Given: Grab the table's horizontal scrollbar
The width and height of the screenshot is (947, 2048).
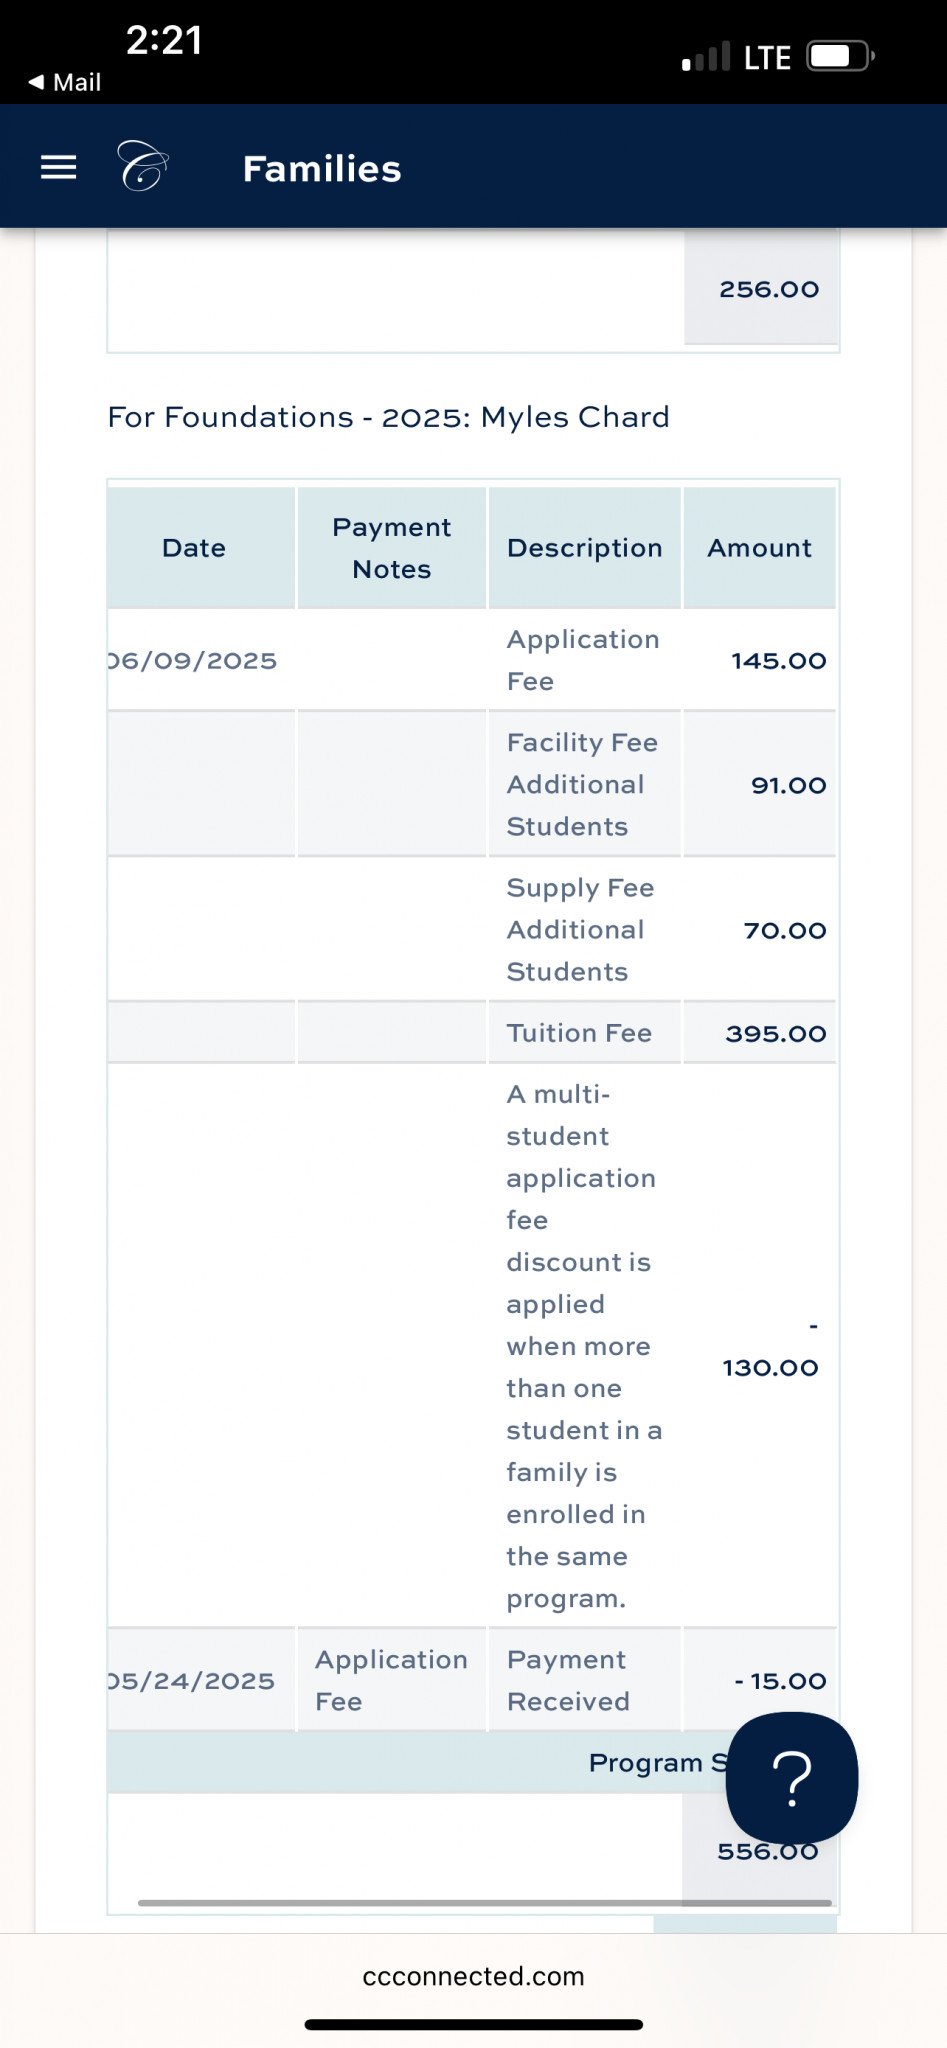Looking at the screenshot, I should pyautogui.click(x=485, y=1903).
